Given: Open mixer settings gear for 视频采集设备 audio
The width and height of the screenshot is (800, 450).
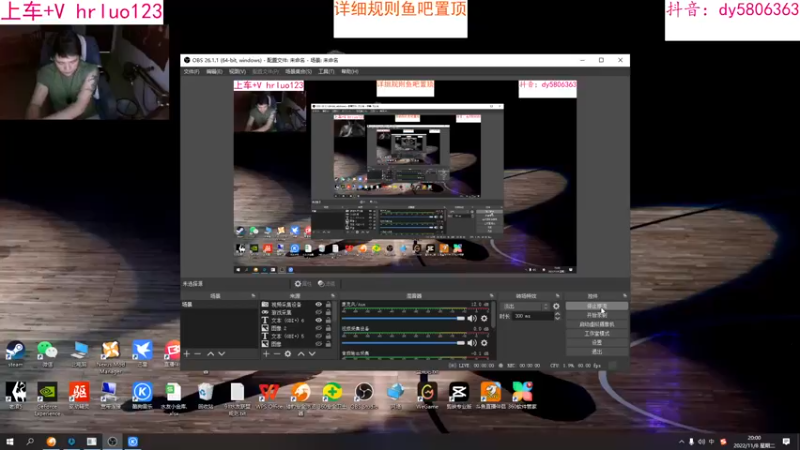Looking at the screenshot, I should coord(484,343).
